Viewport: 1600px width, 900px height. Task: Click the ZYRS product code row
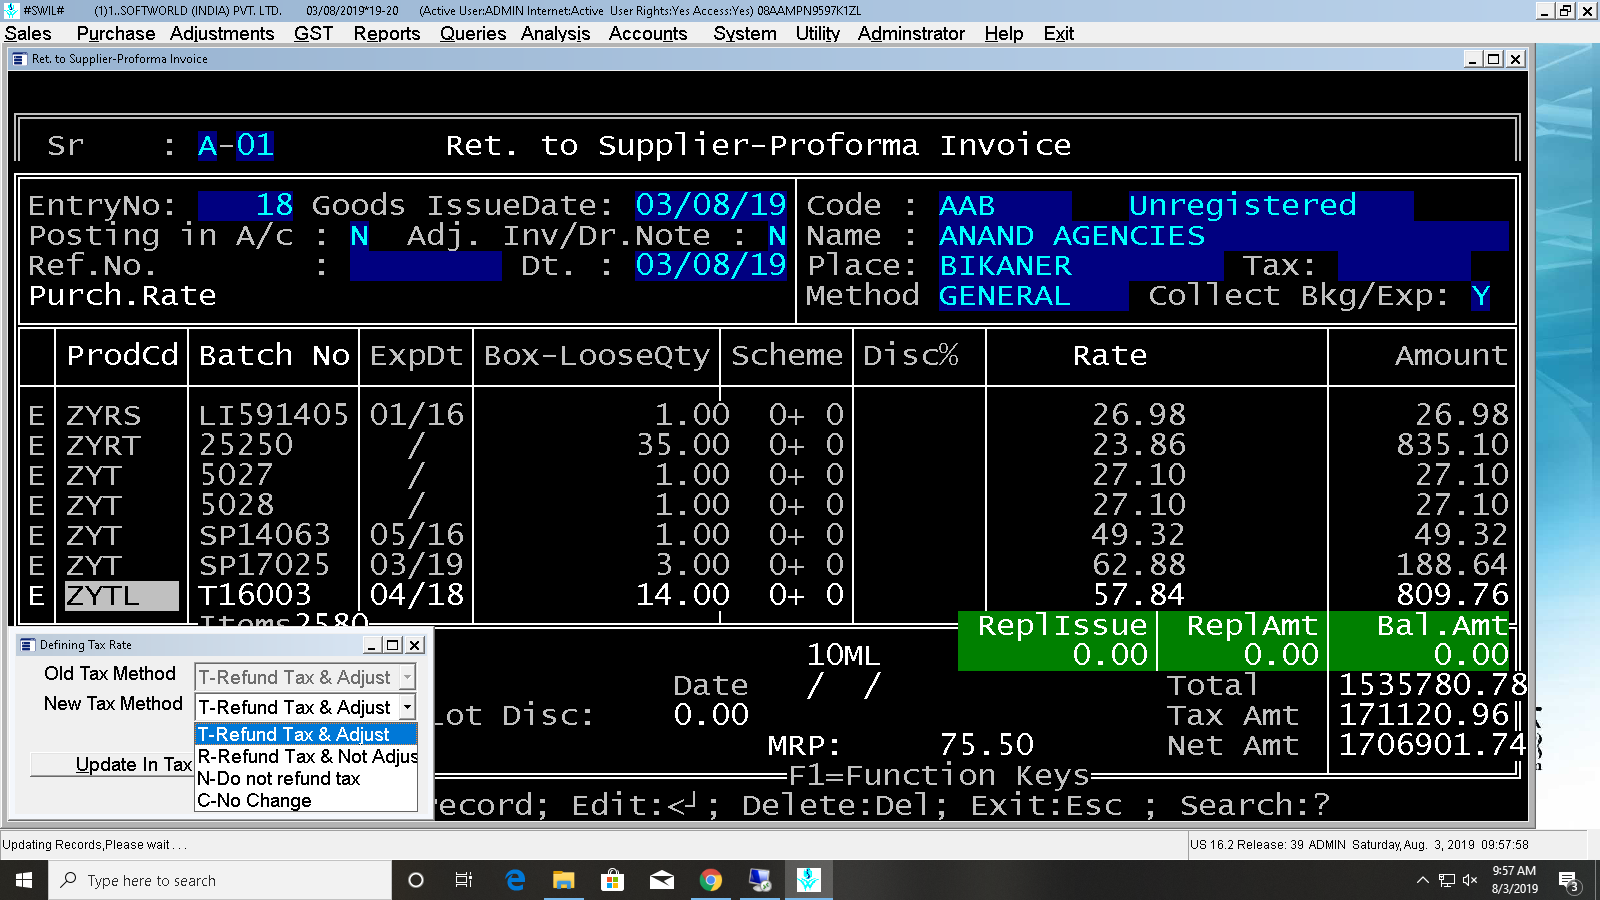coord(104,416)
